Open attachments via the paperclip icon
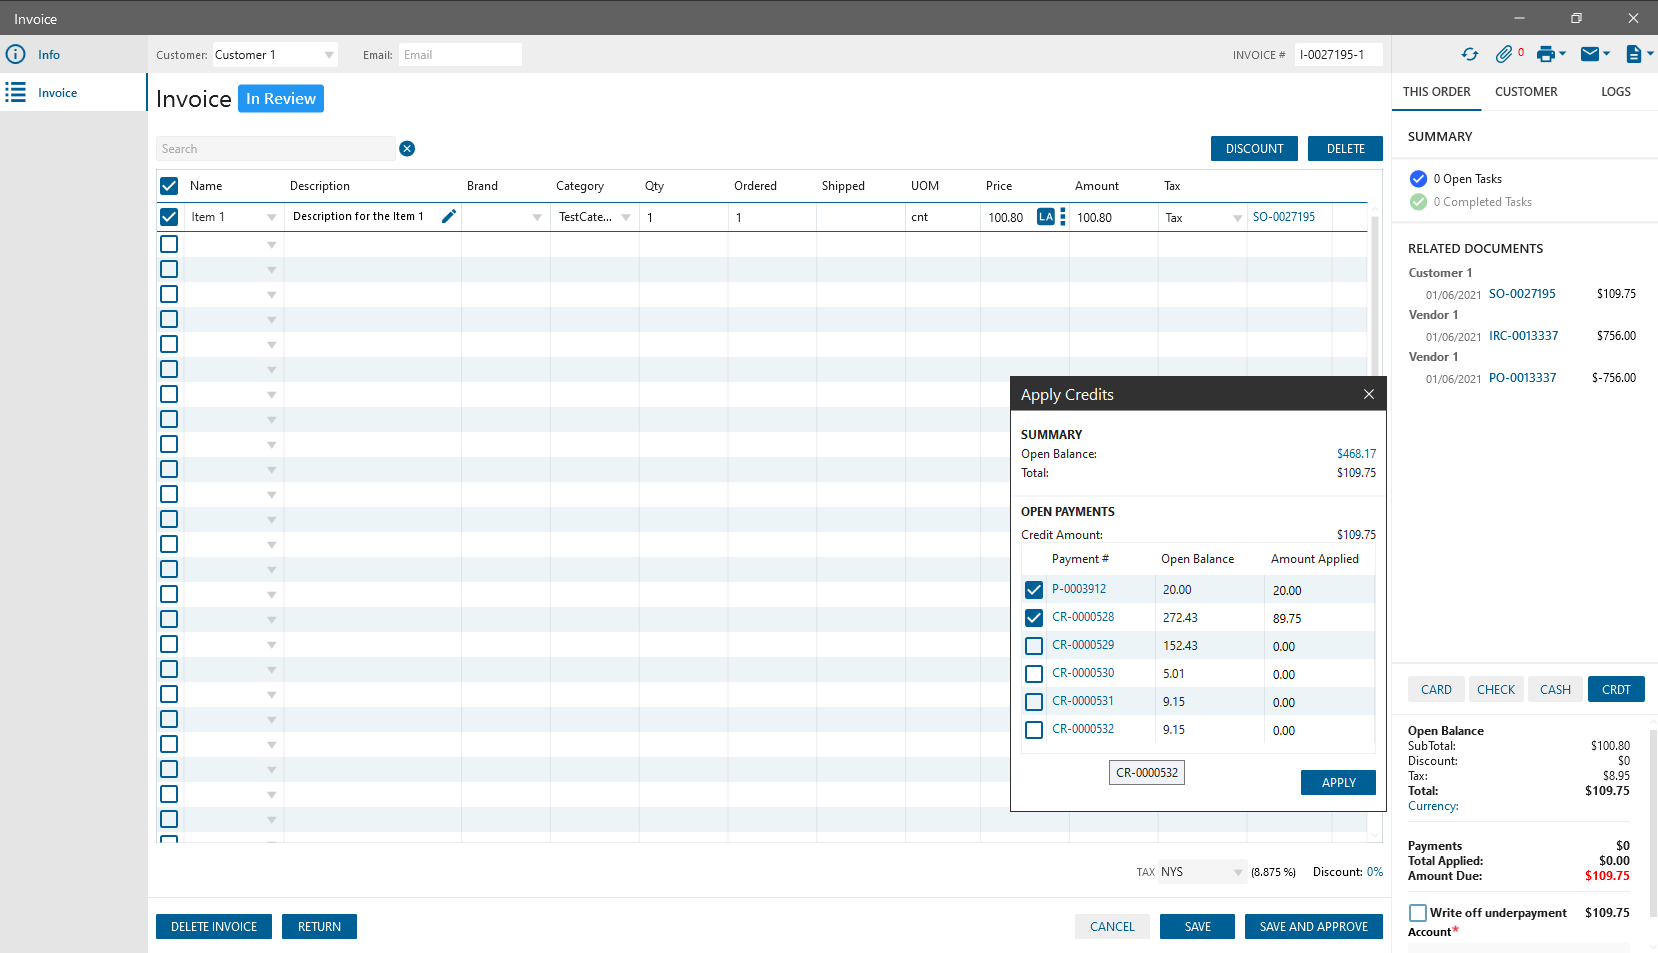This screenshot has width=1658, height=953. click(x=1504, y=55)
